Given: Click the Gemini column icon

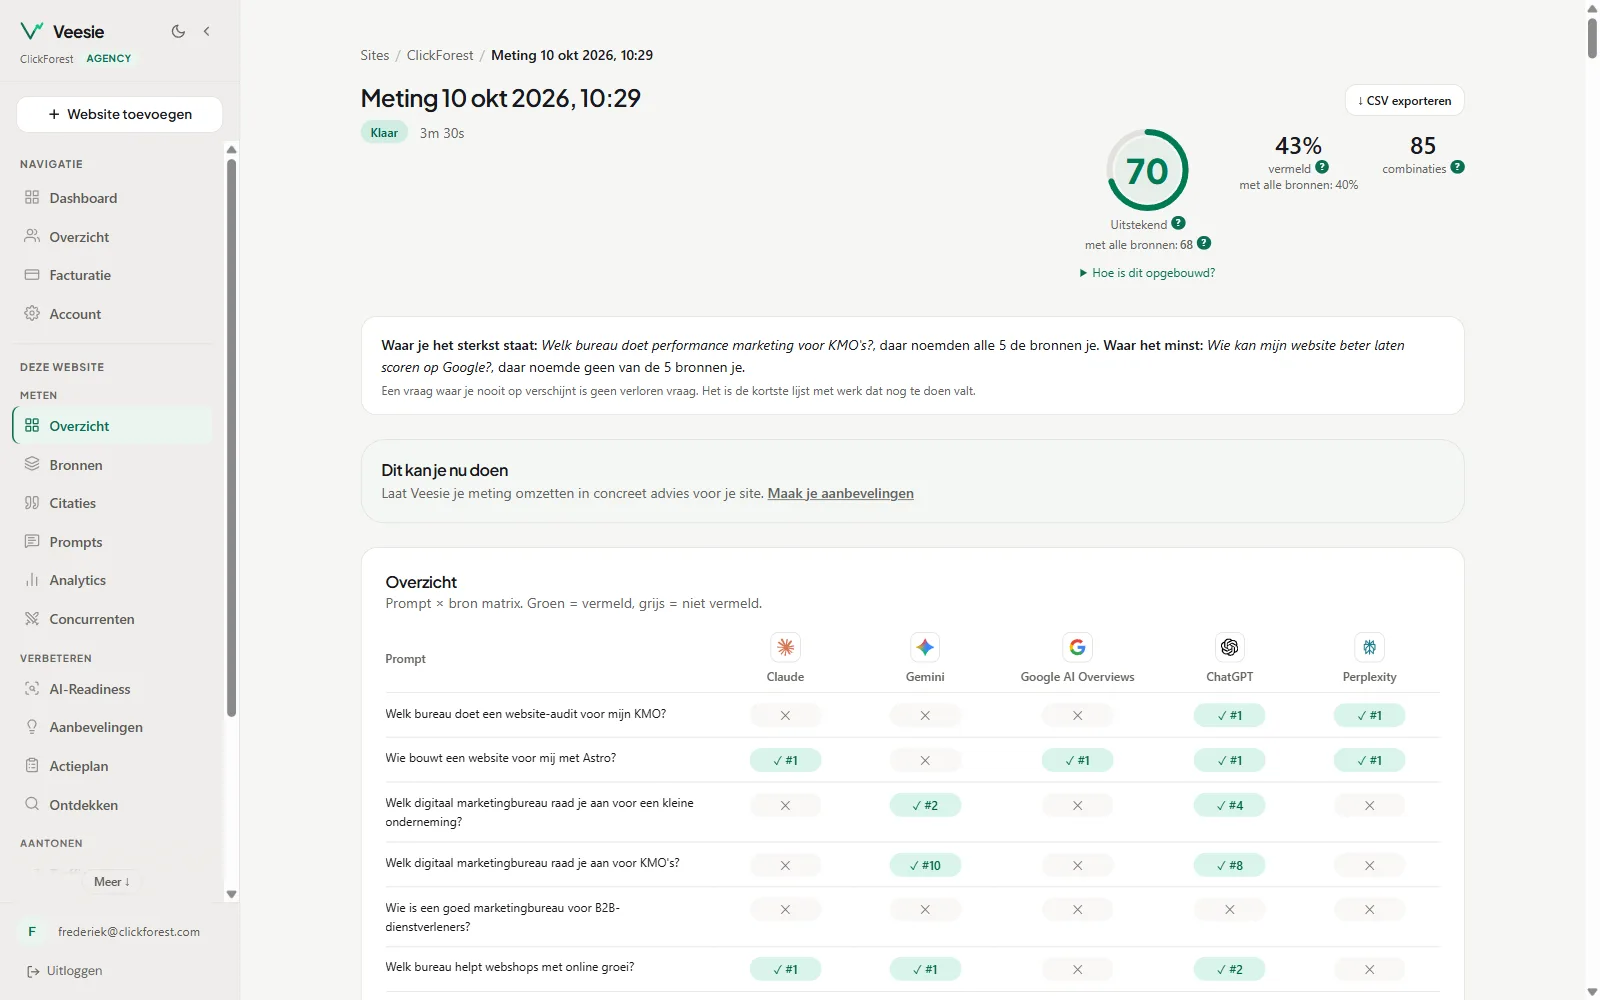Looking at the screenshot, I should 925,647.
